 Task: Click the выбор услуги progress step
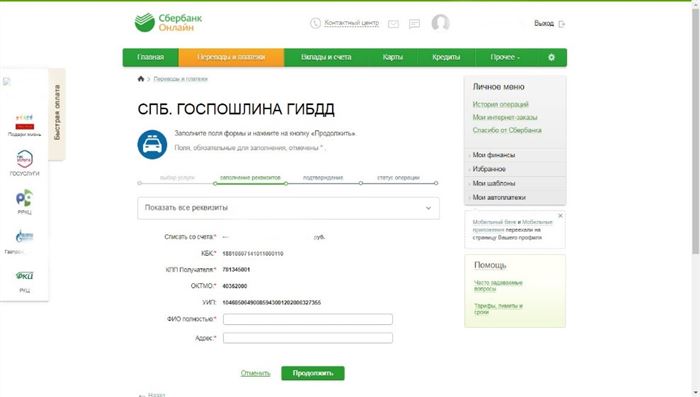pyautogui.click(x=177, y=178)
